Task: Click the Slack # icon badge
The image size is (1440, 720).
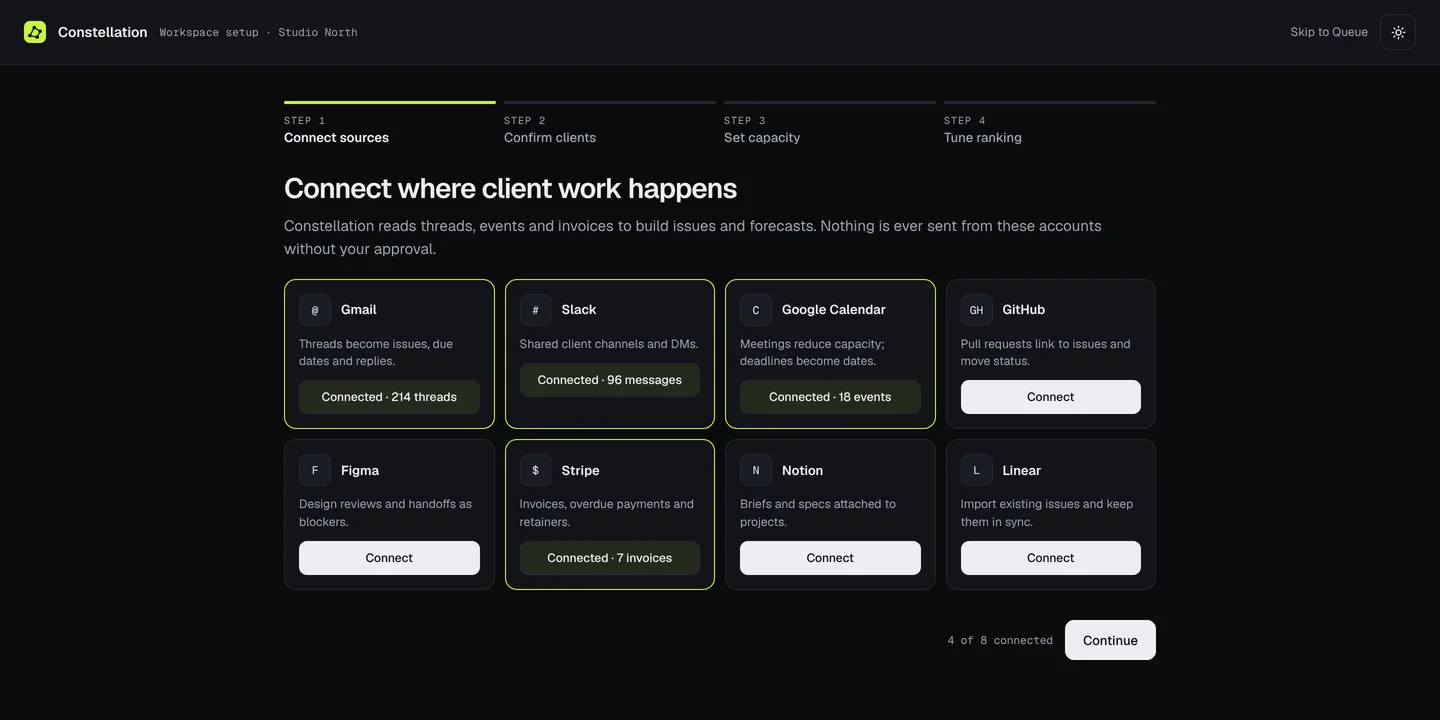Action: pos(535,310)
